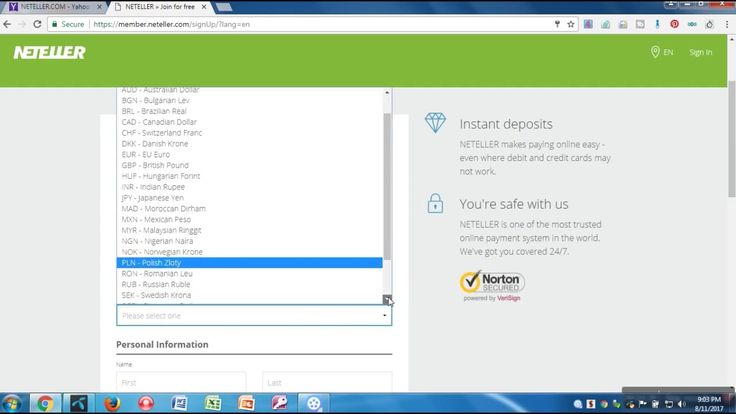The image size is (736, 414).
Task: Click the Norton Secured badge
Action: pyautogui.click(x=492, y=285)
